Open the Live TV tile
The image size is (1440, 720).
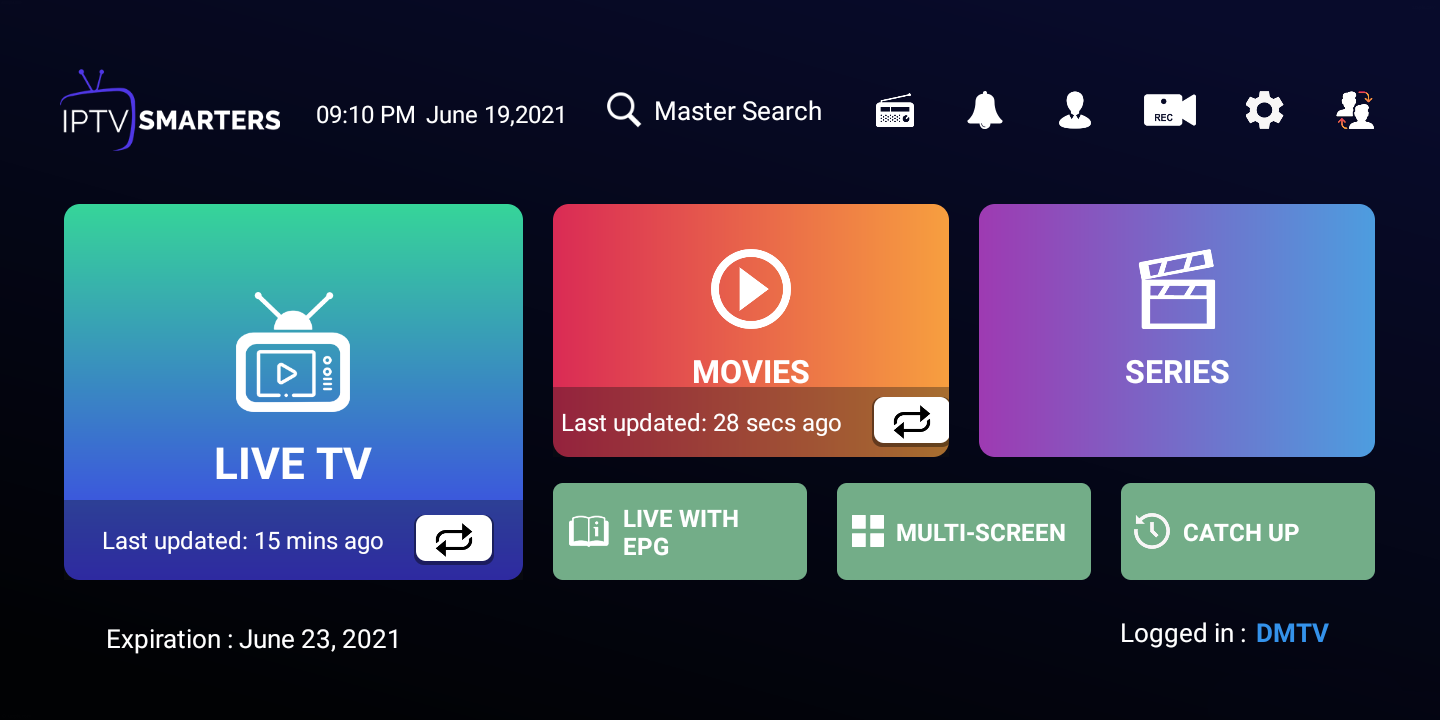[x=293, y=370]
